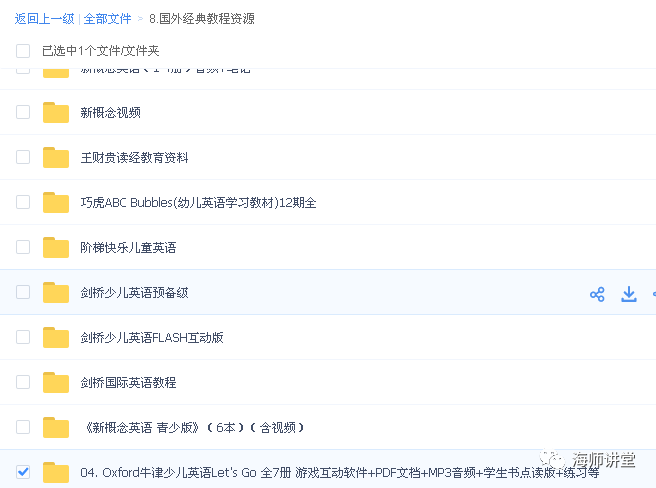This screenshot has height=488, width=656.
Task: Tick checkbox for 剑桥少儿英语预备级 folder
Action: point(23,292)
